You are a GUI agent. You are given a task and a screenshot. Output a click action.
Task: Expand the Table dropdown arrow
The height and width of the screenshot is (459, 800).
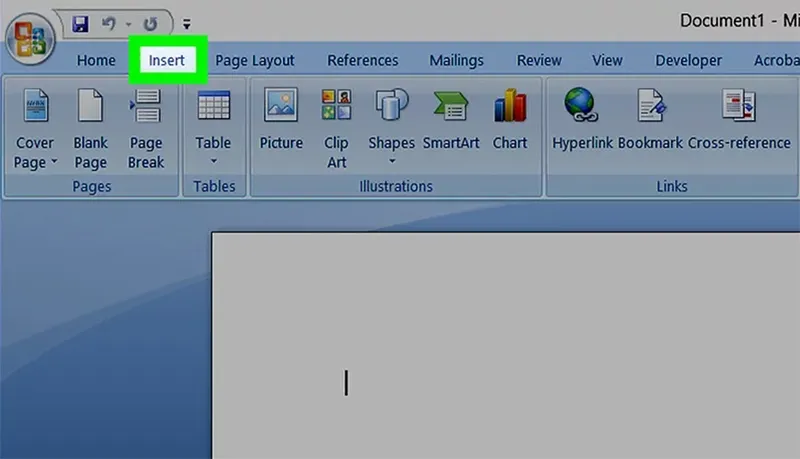[x=214, y=161]
